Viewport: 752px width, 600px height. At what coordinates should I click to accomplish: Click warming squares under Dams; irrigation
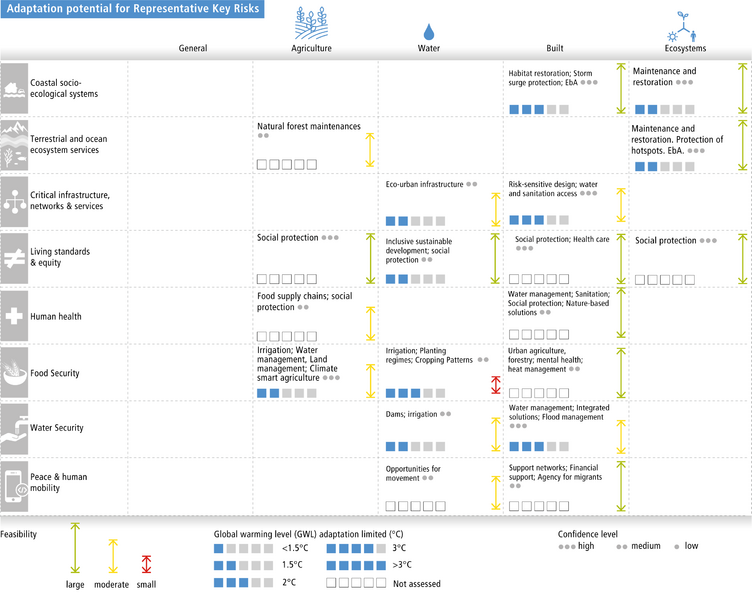(415, 447)
